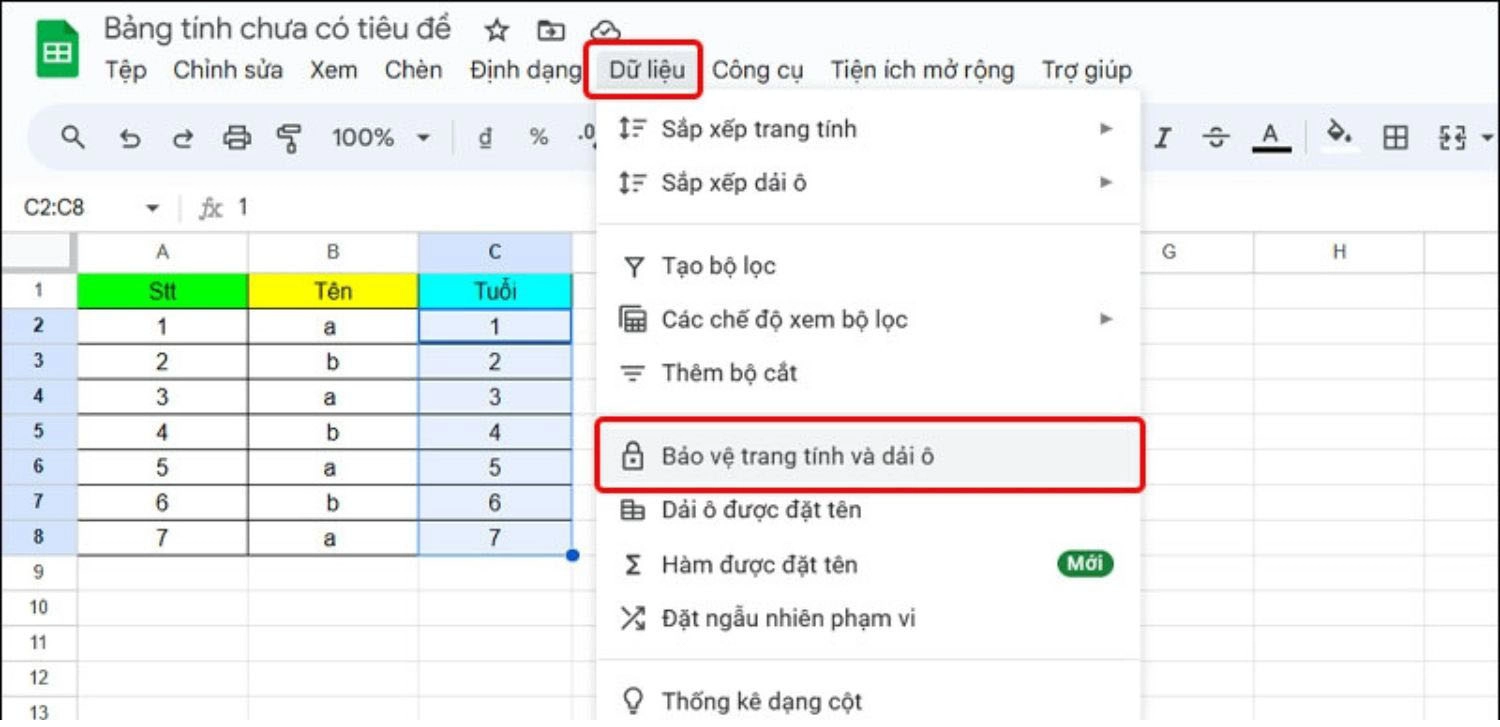Open Merge cells dropdown arrow

(x=1486, y=138)
